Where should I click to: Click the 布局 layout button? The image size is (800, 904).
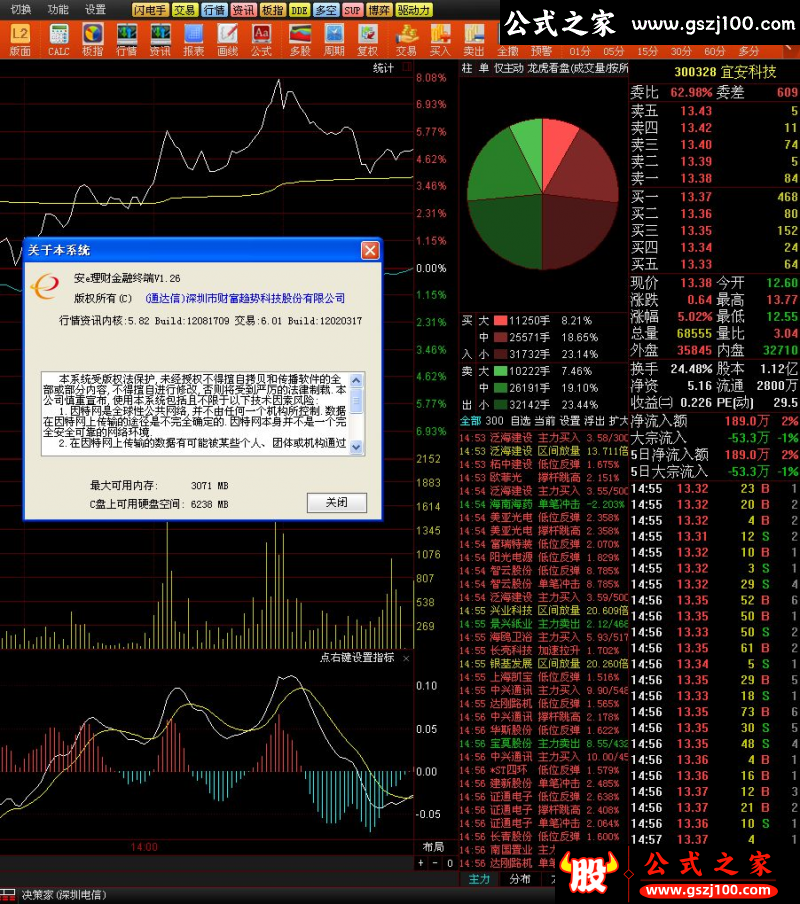(x=433, y=847)
